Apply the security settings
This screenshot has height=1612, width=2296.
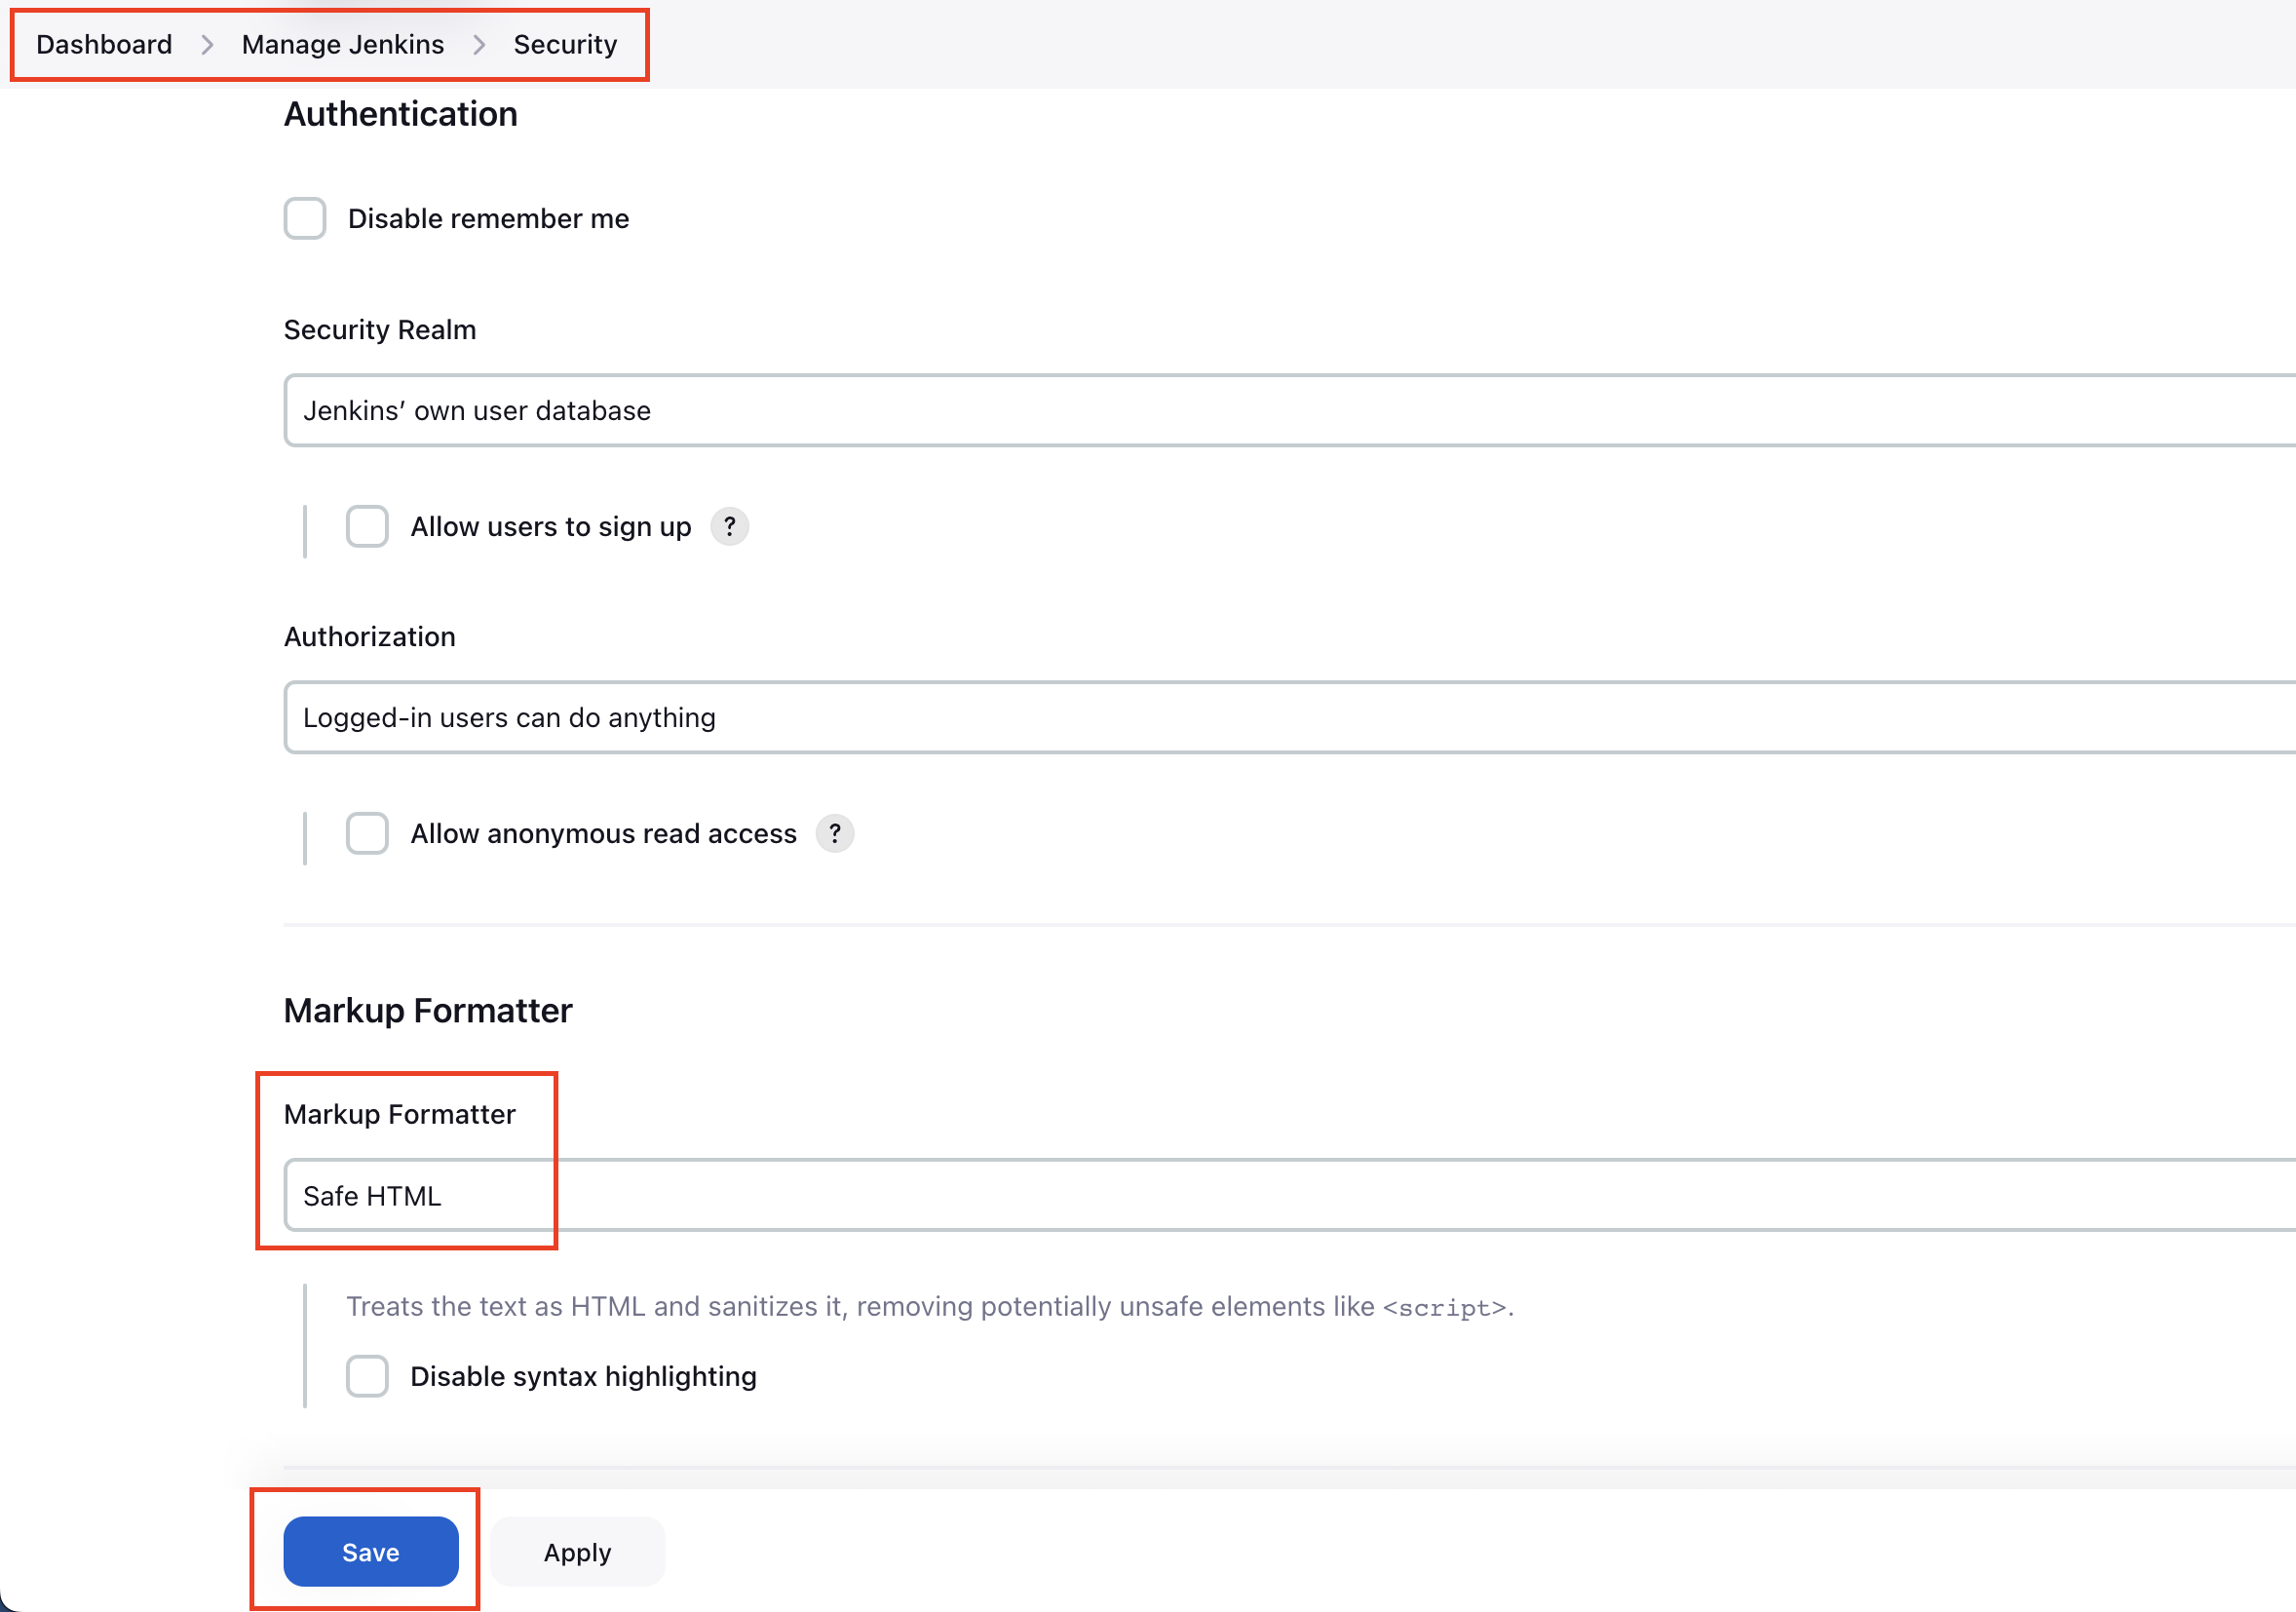click(x=577, y=1551)
